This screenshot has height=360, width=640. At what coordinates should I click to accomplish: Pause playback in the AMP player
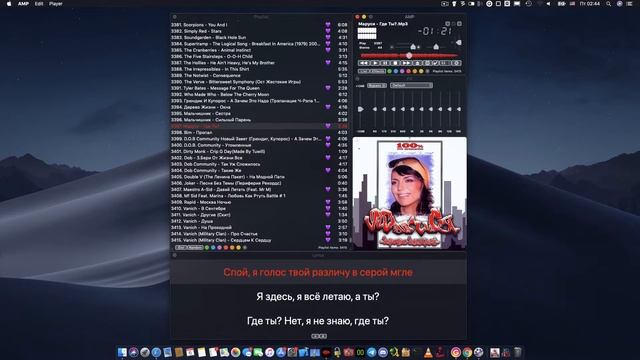(385, 63)
